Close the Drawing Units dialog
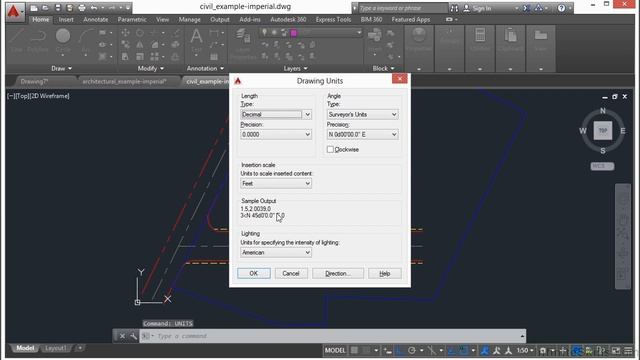Screen dimensions: 640x360 [400, 78]
